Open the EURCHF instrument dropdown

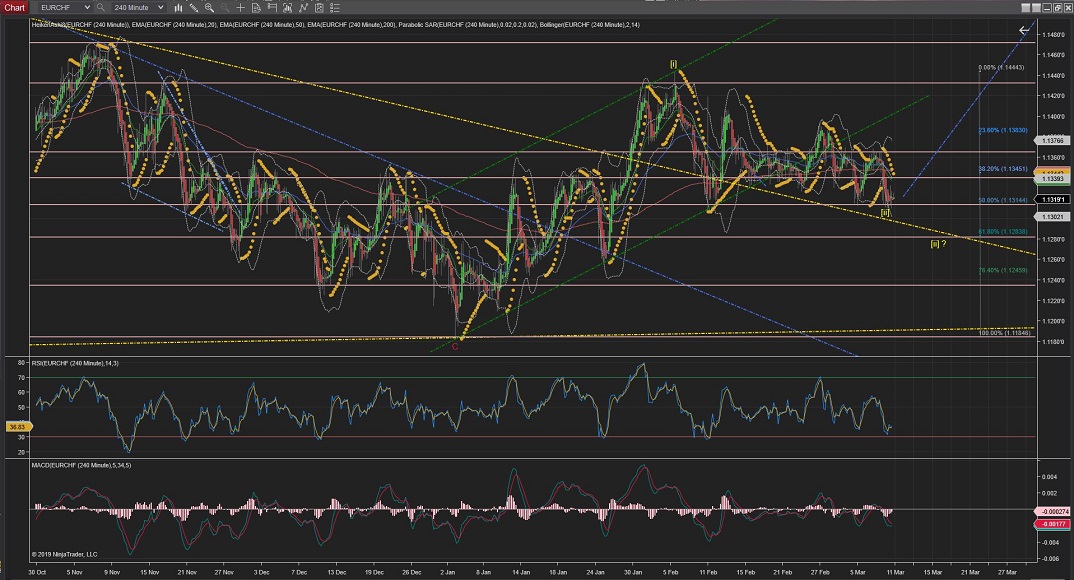(64, 8)
